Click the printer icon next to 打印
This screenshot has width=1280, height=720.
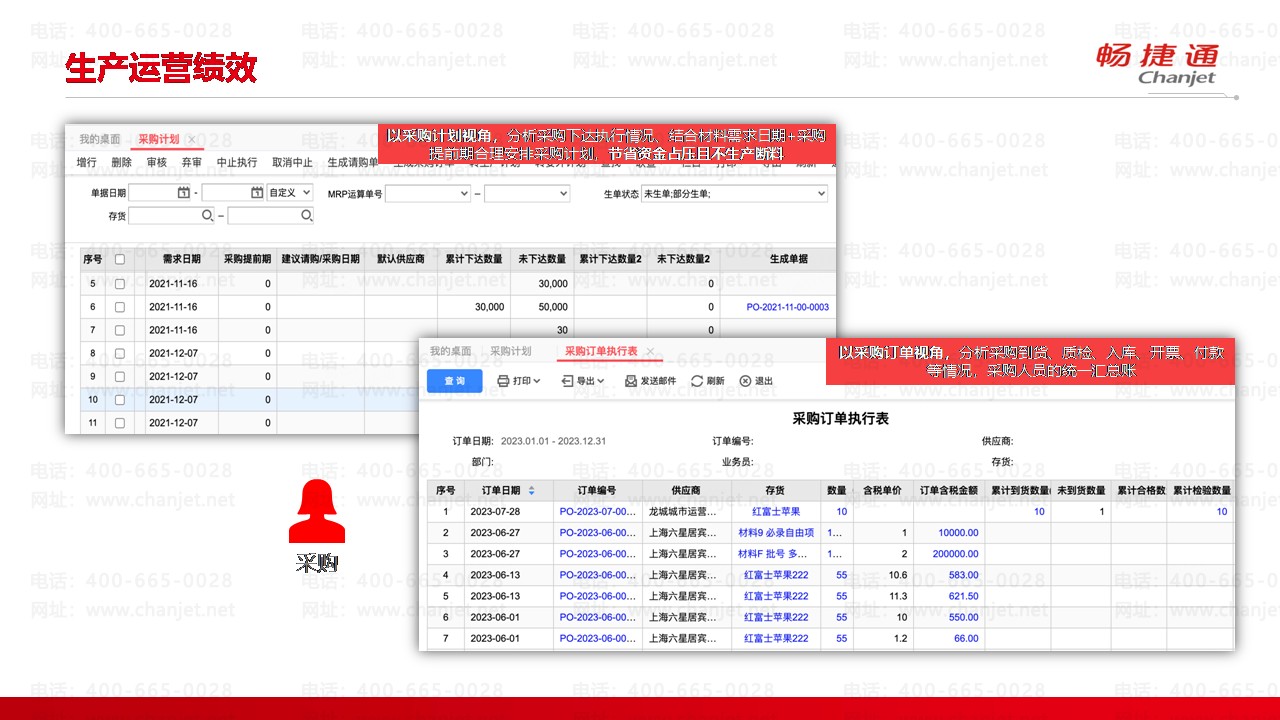point(503,381)
